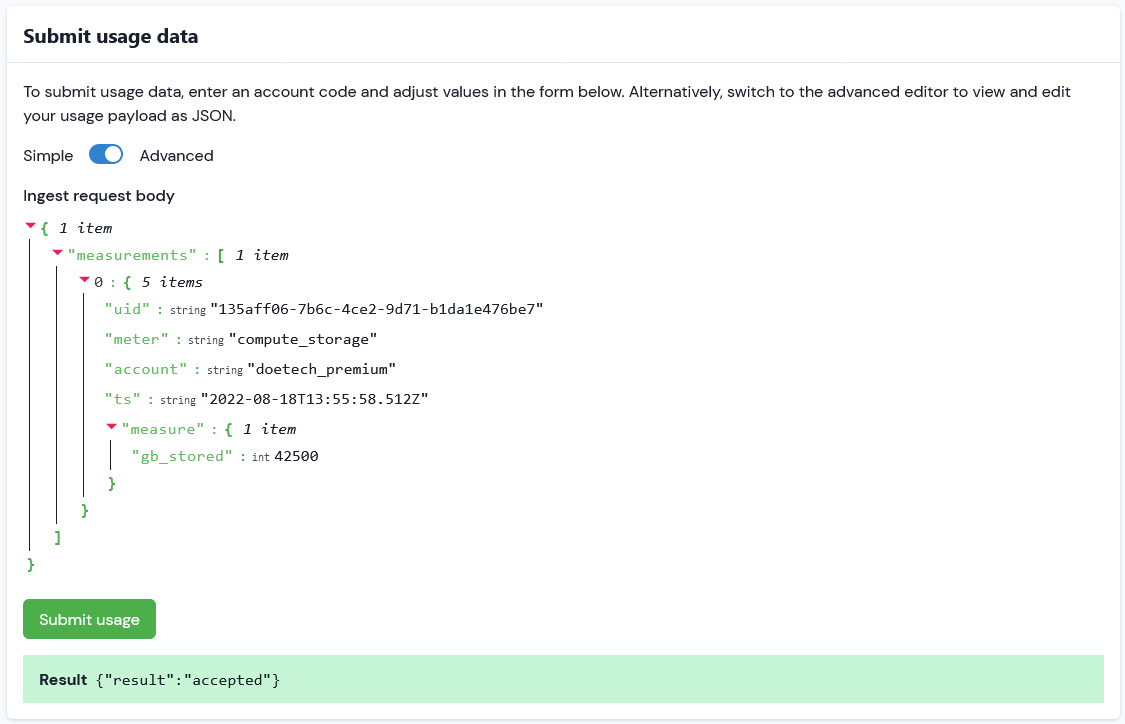Screen dimensions: 1125x724
Task: Edit the account value "doetech_premium"
Action: pyautogui.click(x=321, y=370)
